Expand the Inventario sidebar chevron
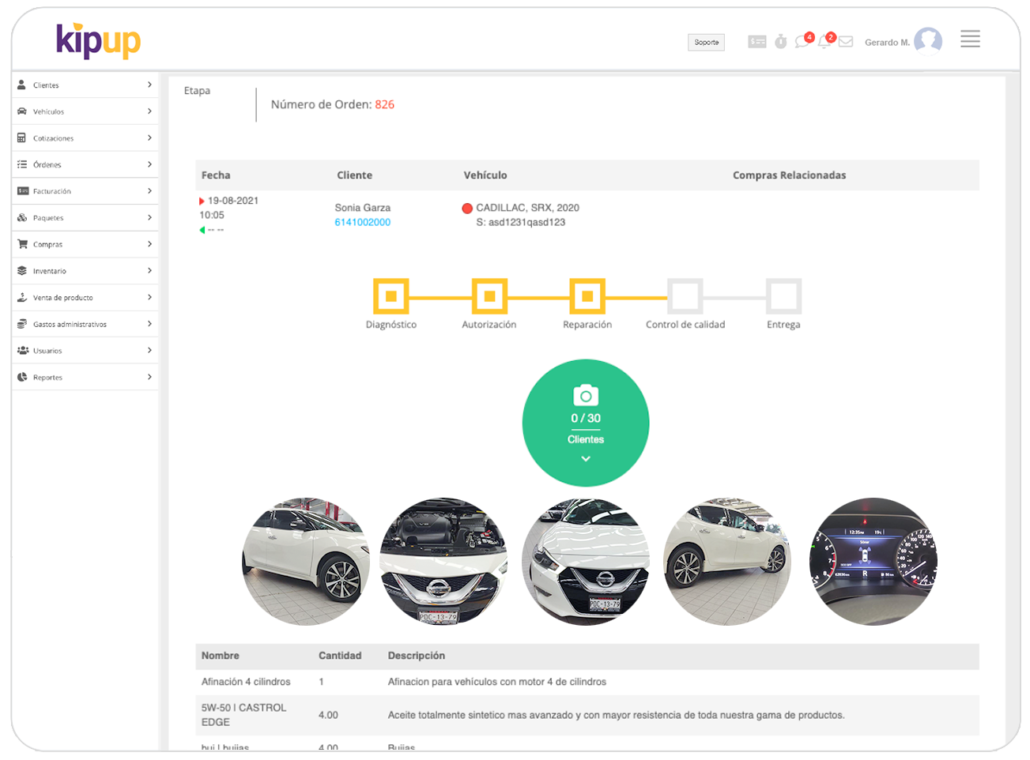 click(149, 271)
